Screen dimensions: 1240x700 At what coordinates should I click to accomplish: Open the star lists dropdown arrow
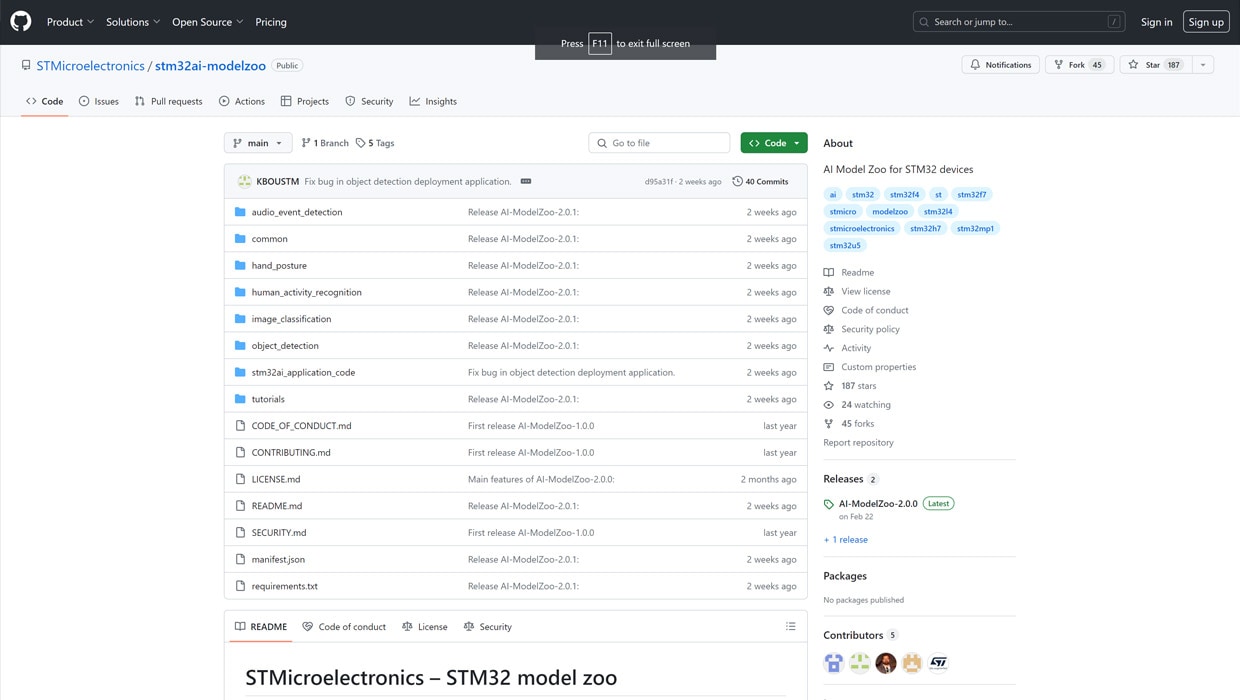click(x=1203, y=65)
